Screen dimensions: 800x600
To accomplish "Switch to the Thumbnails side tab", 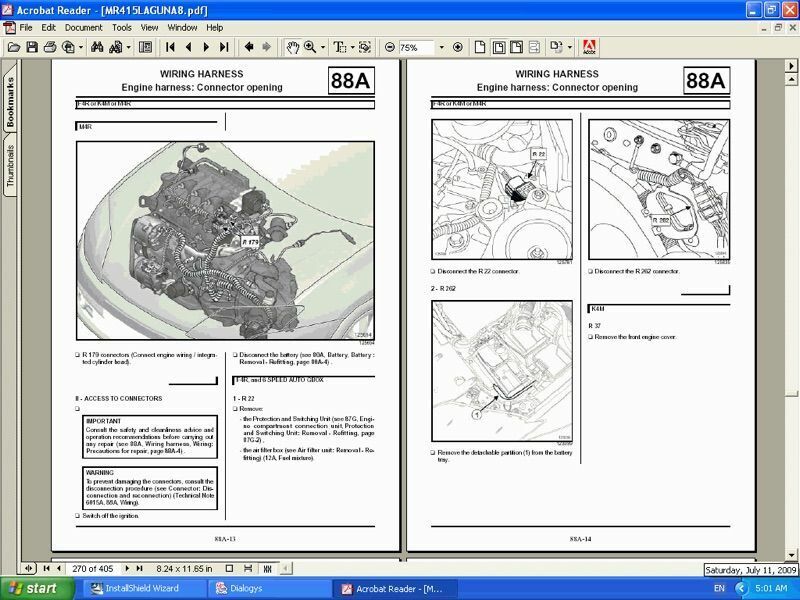I will point(10,166).
